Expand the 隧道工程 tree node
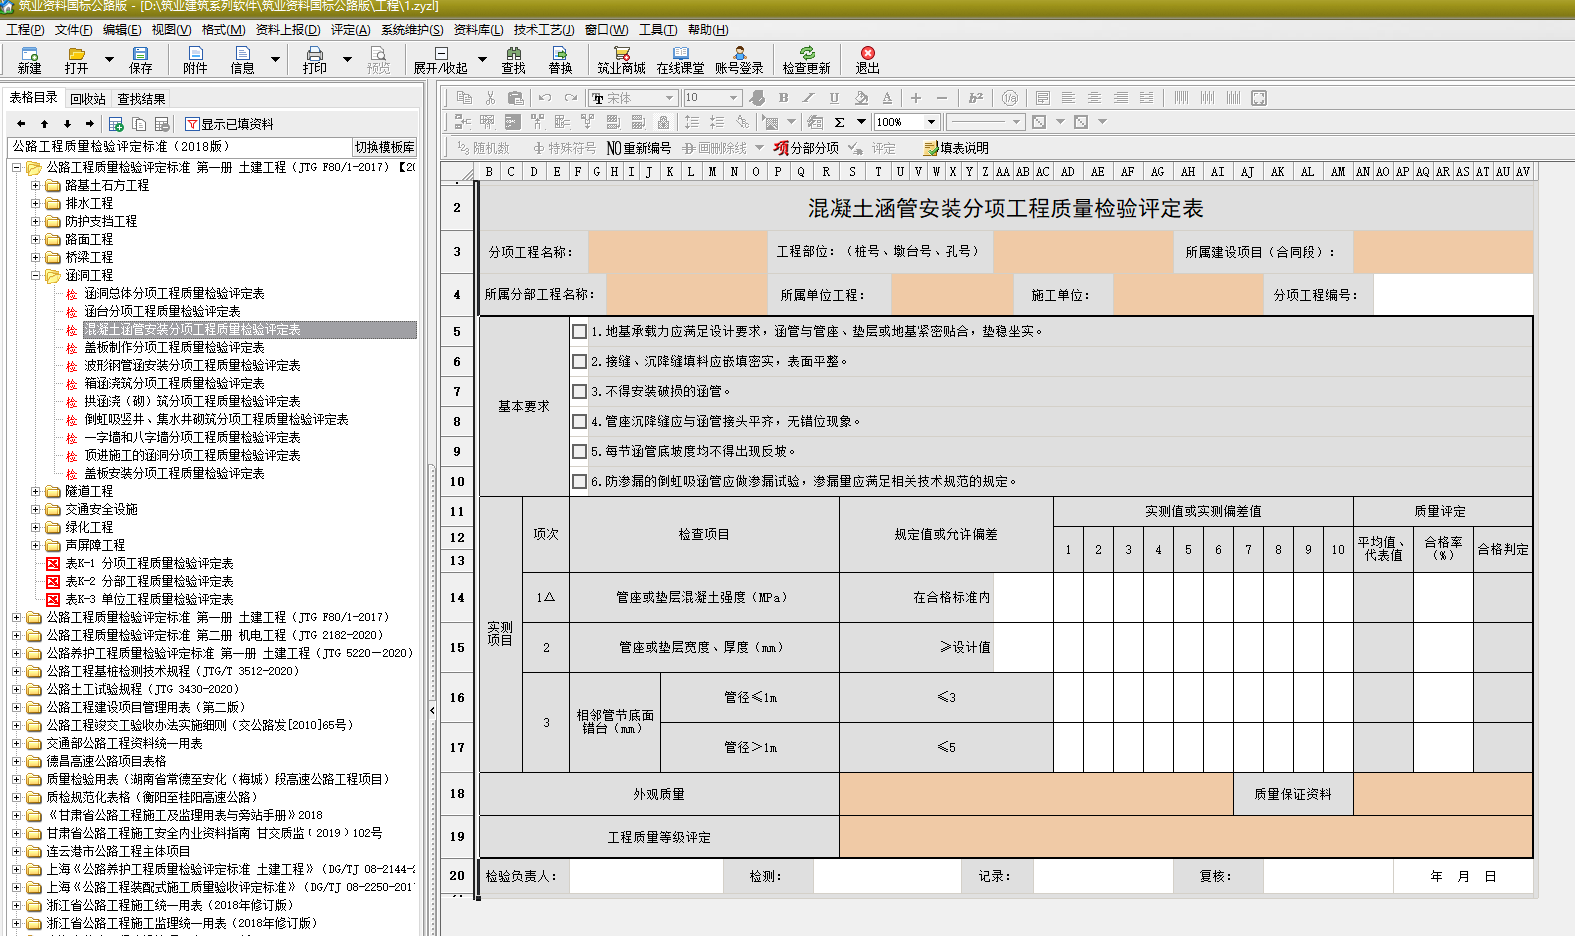The height and width of the screenshot is (936, 1575). (x=36, y=491)
